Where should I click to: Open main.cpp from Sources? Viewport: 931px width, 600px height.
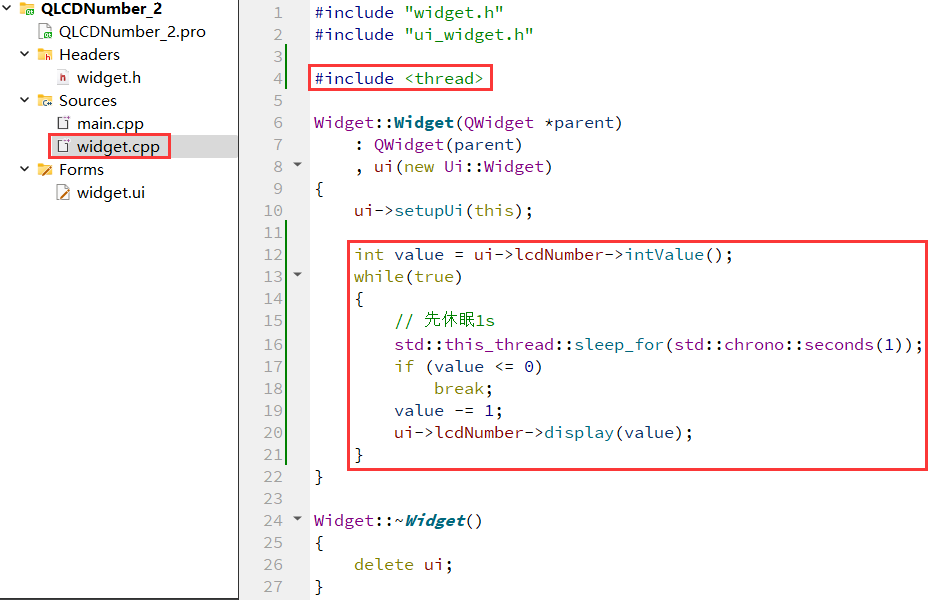(110, 124)
